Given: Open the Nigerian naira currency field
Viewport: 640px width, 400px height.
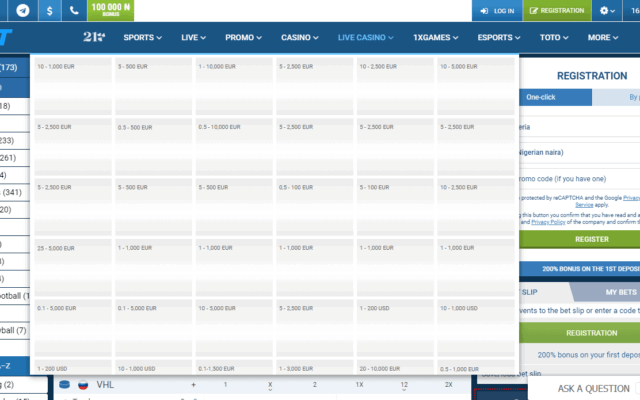Looking at the screenshot, I should click(x=580, y=152).
